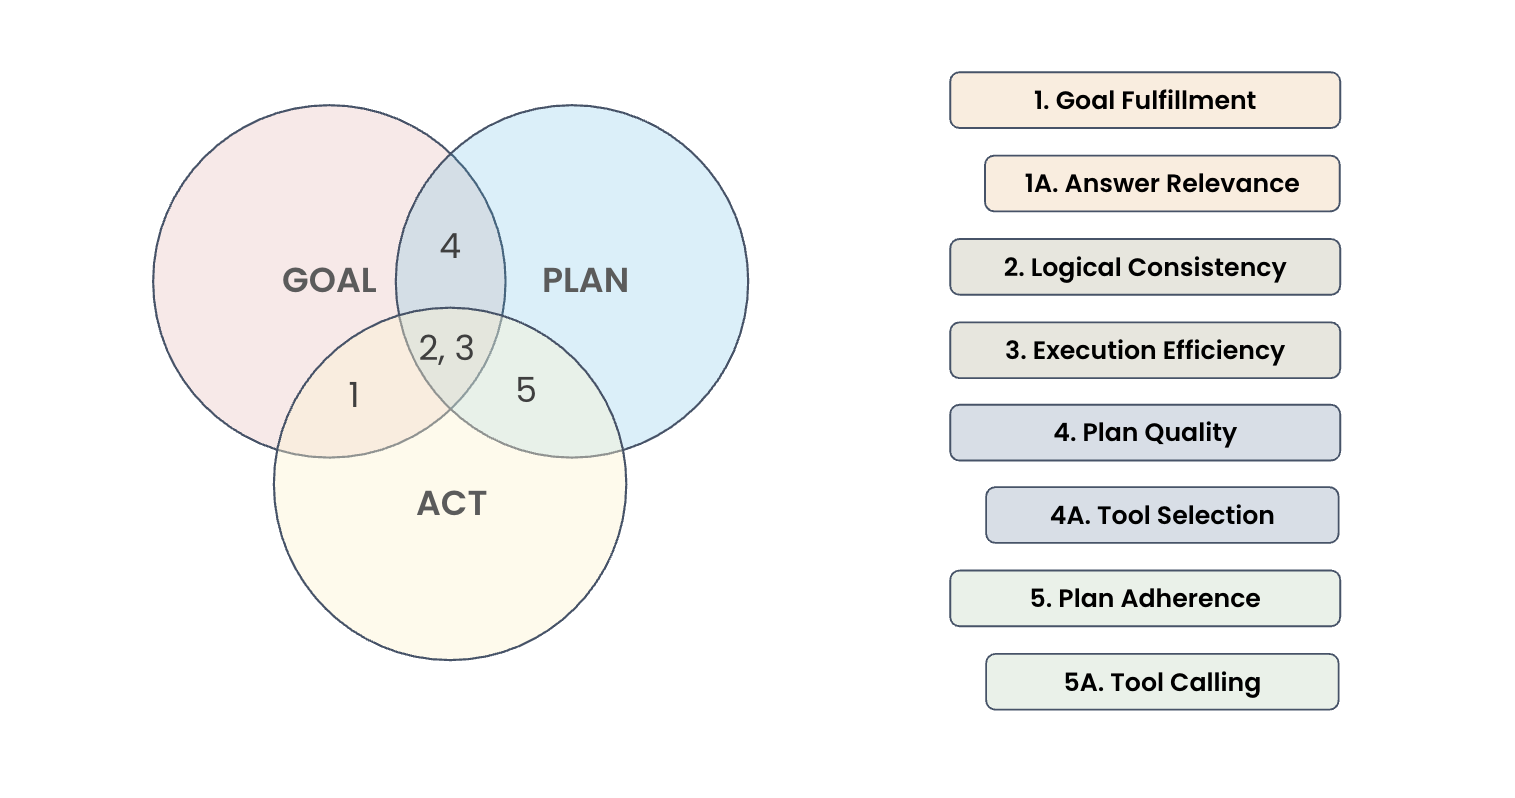1515x798 pixels.
Task: Click the Plan Adherence legend box
Action: click(x=1144, y=598)
